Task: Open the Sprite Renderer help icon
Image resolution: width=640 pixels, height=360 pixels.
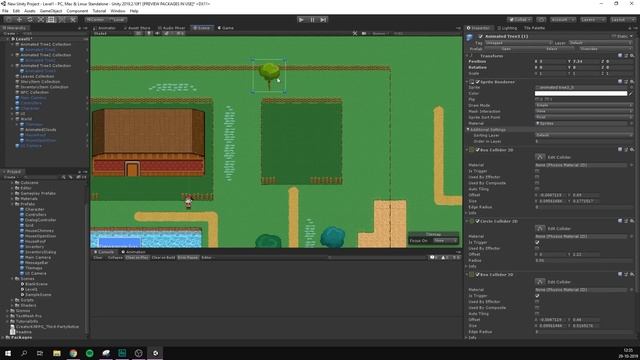Action: pyautogui.click(x=620, y=82)
